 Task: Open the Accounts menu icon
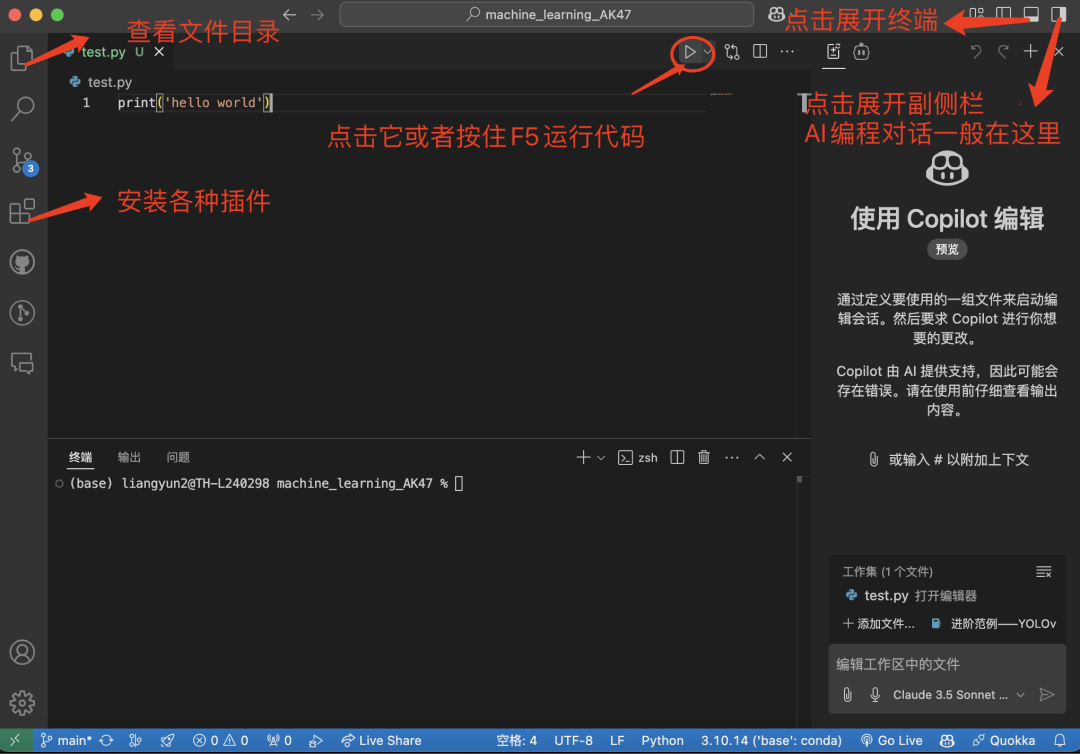point(22,652)
